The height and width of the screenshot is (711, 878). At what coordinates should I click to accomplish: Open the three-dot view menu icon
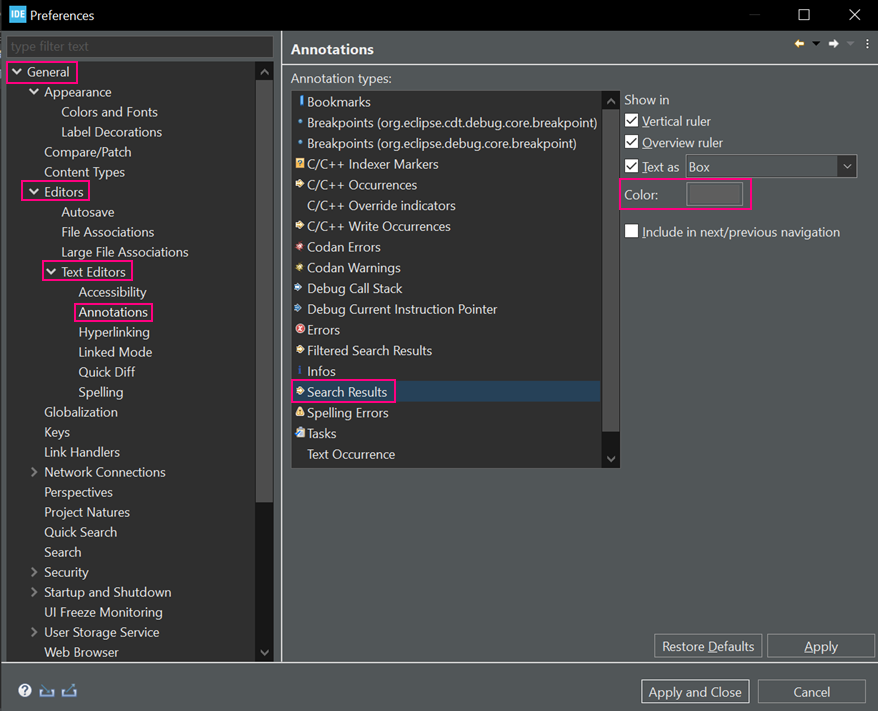[867, 44]
